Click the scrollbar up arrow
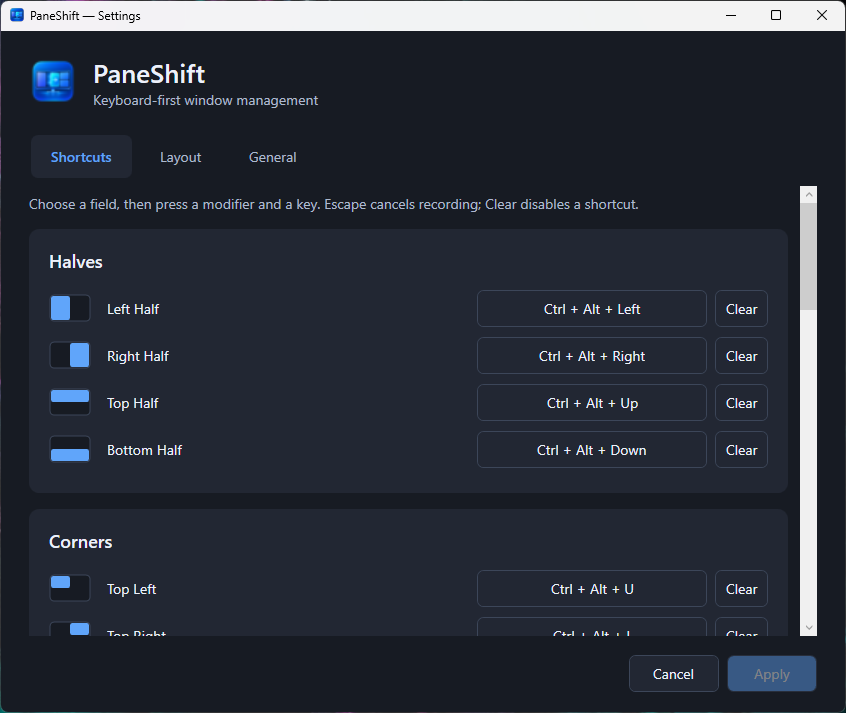 808,194
